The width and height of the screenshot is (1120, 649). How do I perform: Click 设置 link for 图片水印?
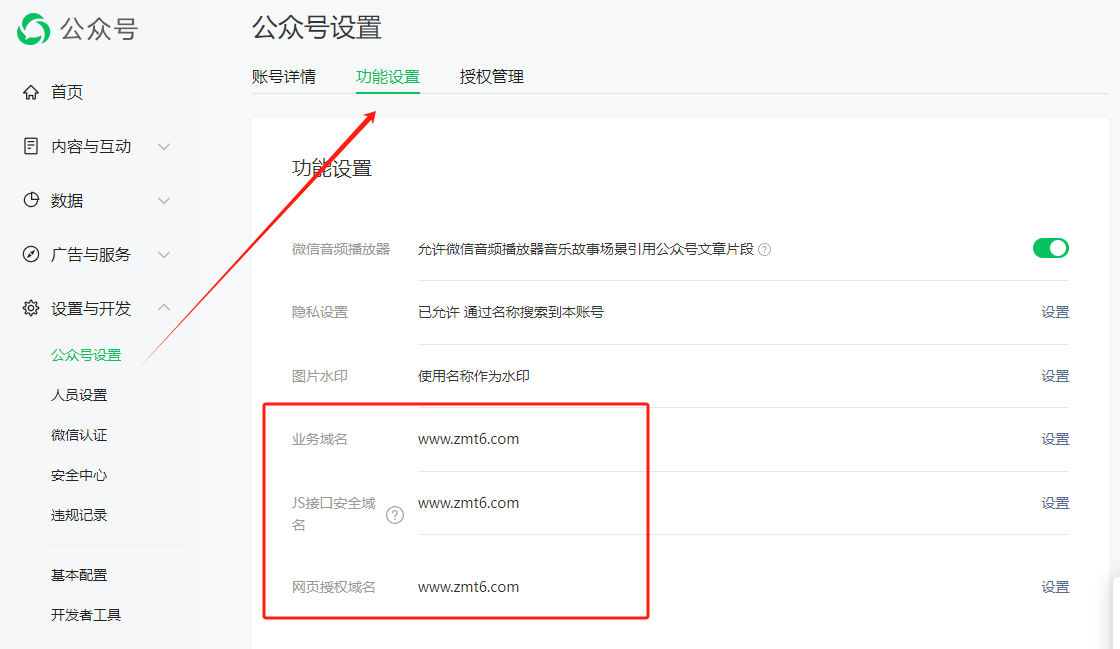[x=1055, y=376]
